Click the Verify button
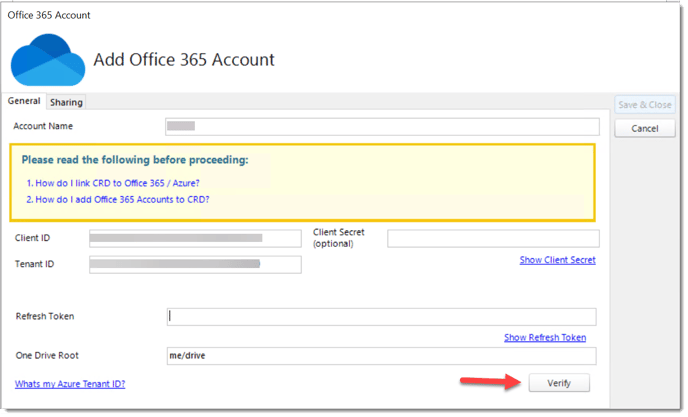Viewport: 688px width, 417px height. click(560, 384)
